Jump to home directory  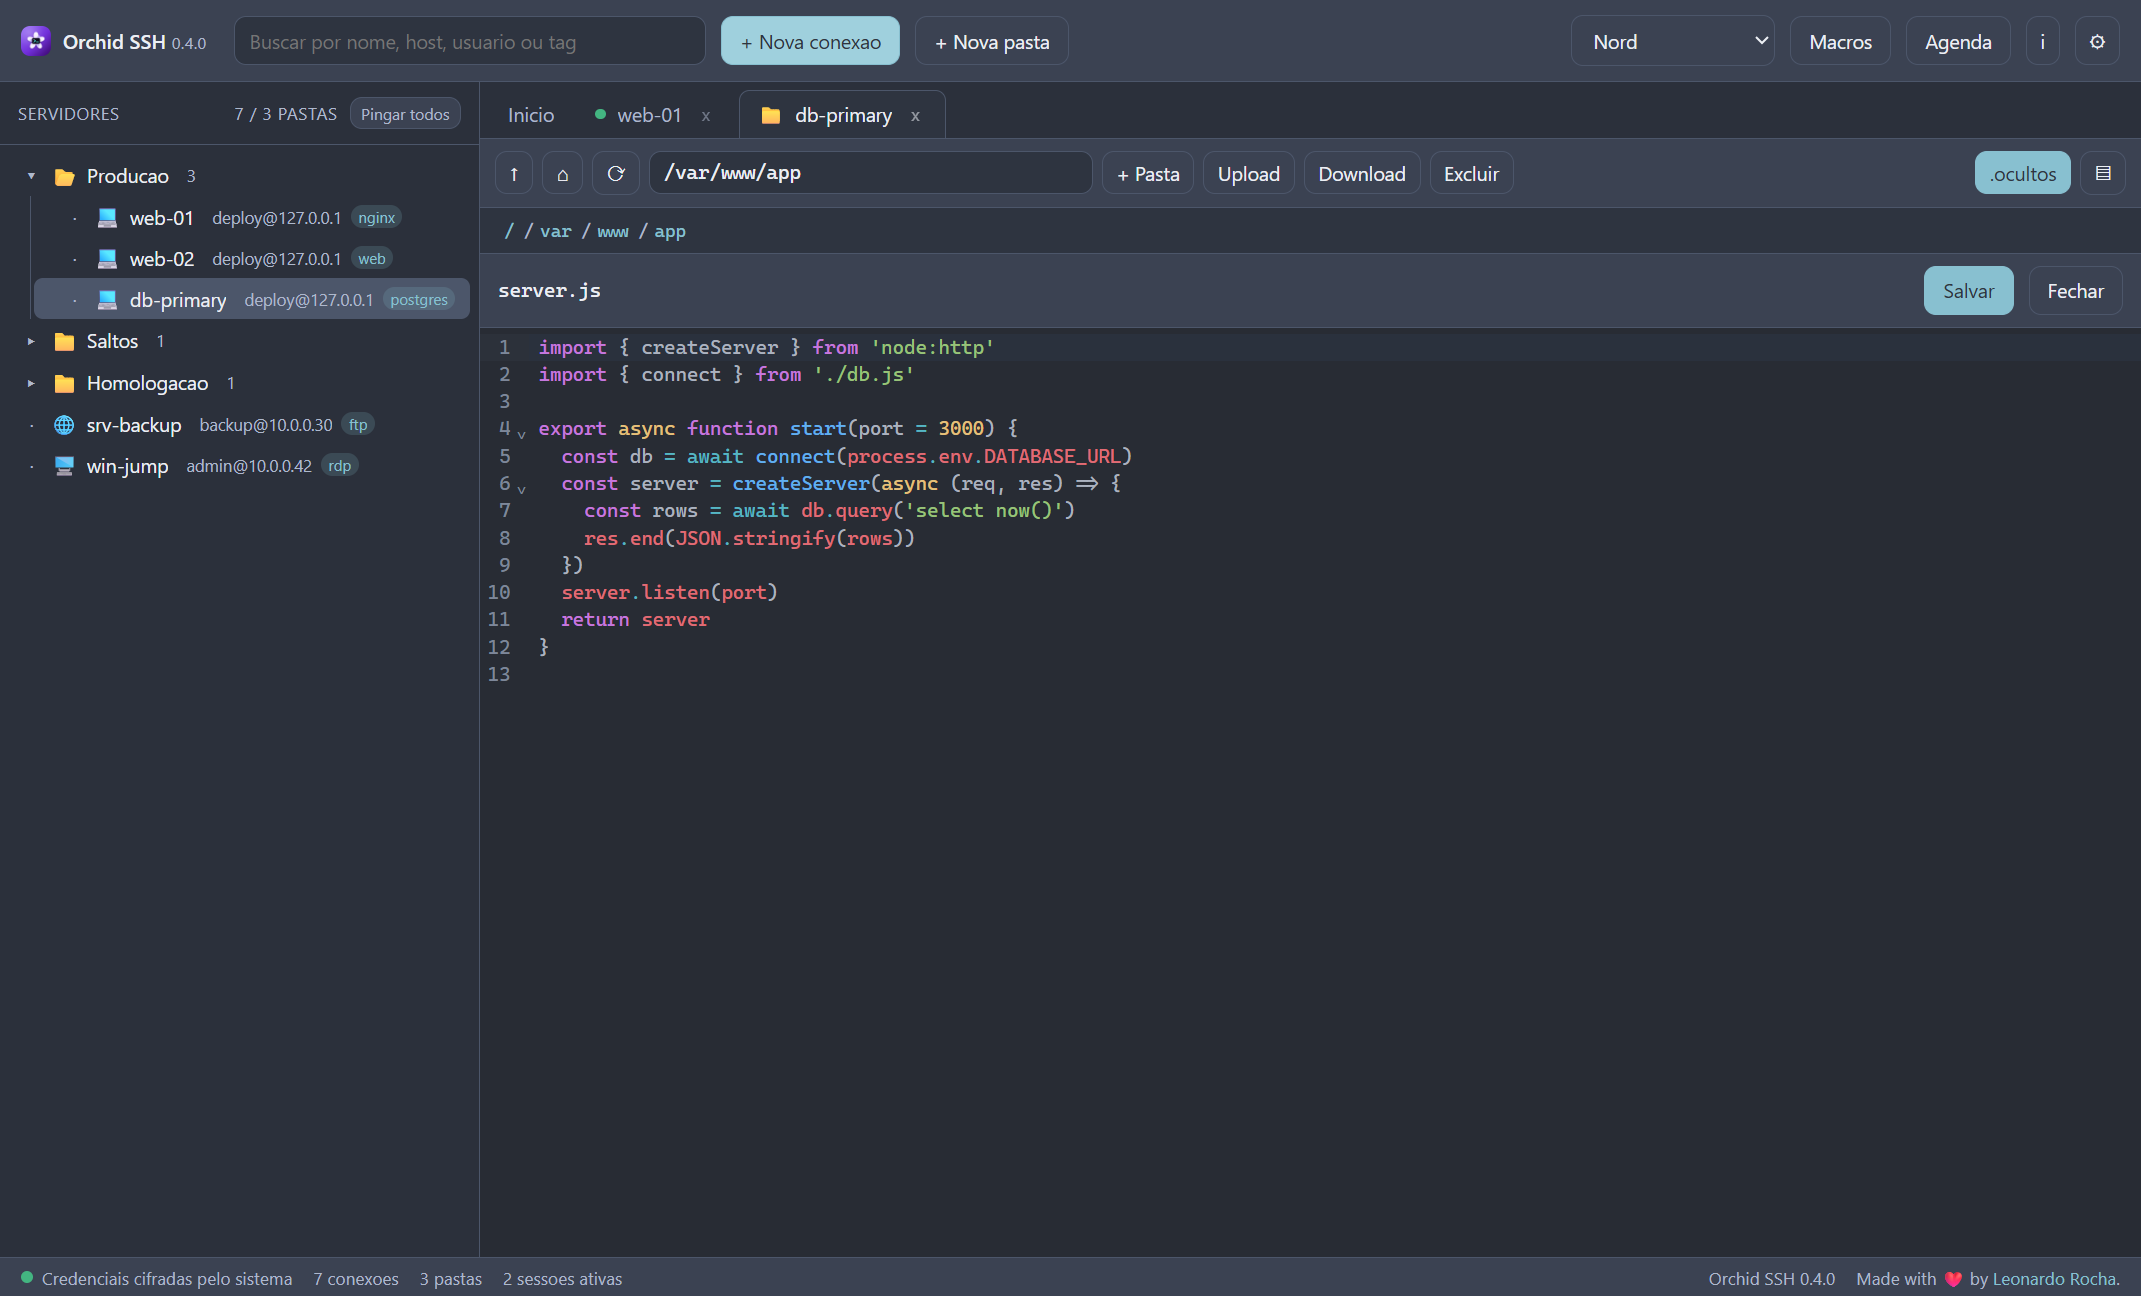pos(563,174)
